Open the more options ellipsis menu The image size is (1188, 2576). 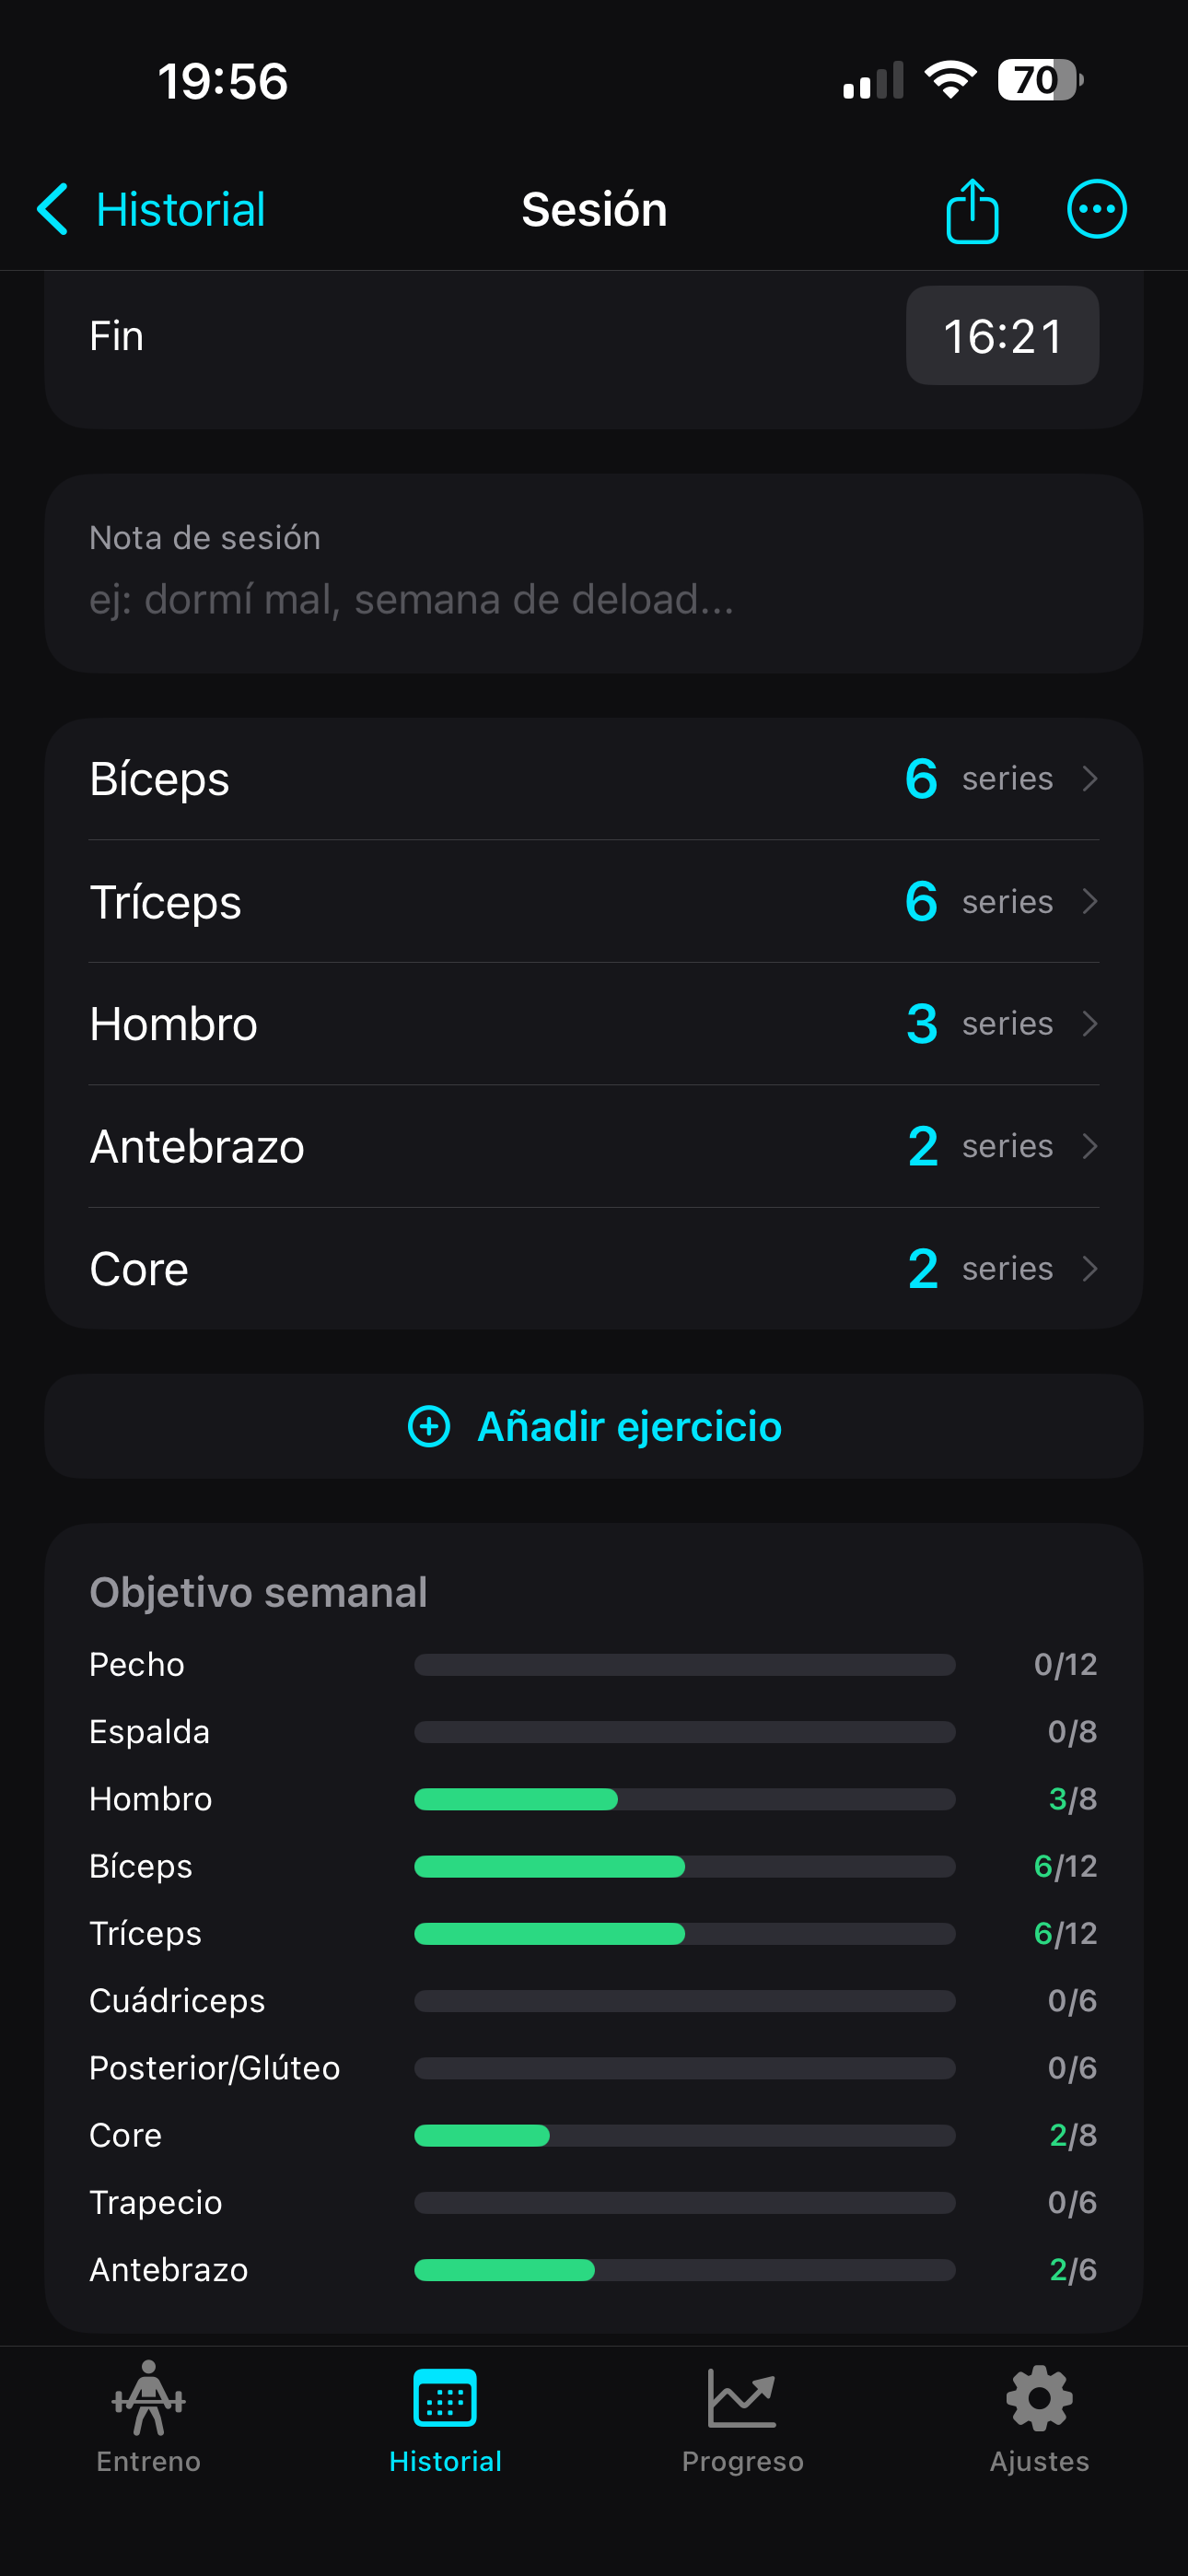[x=1096, y=210]
